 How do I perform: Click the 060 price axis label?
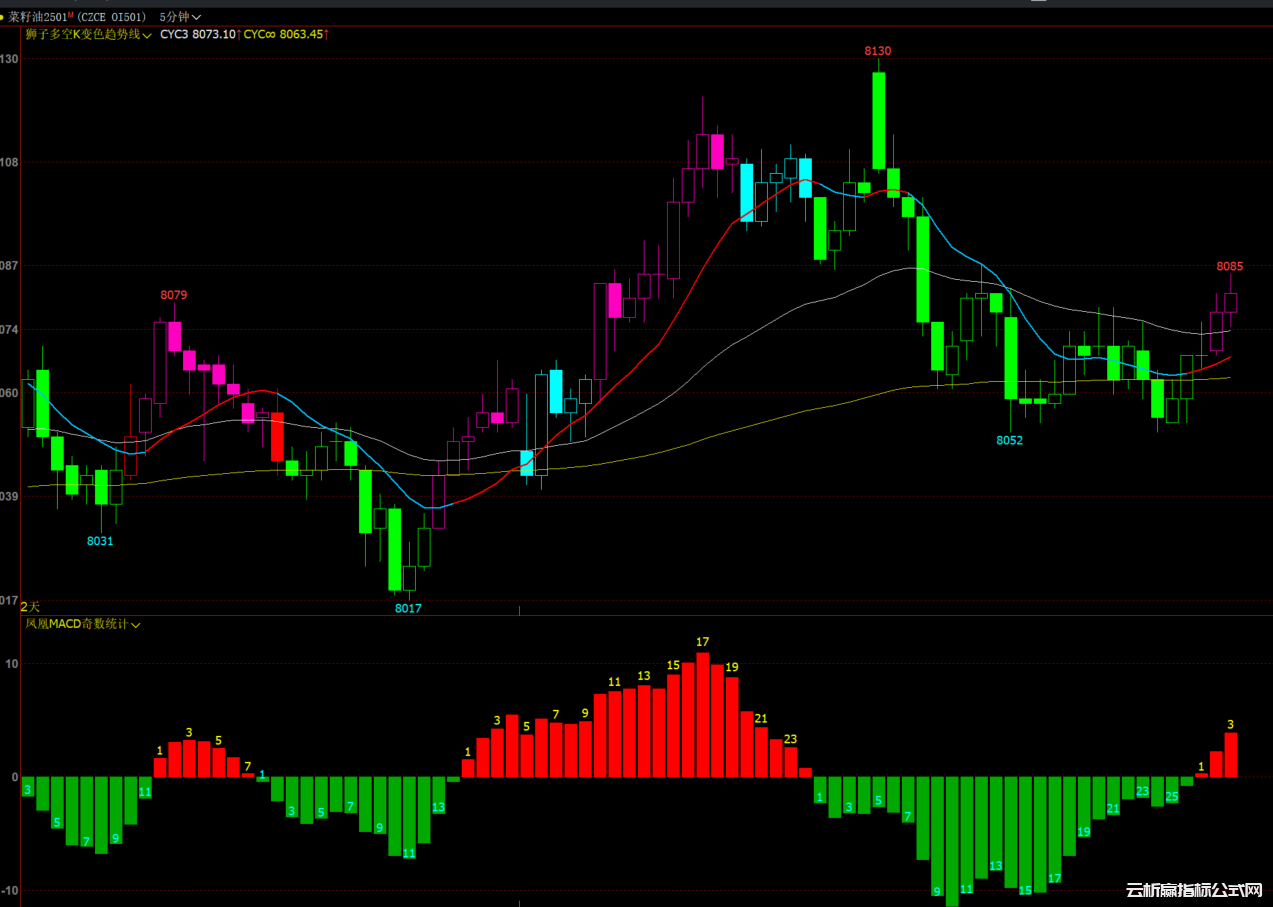click(10, 393)
